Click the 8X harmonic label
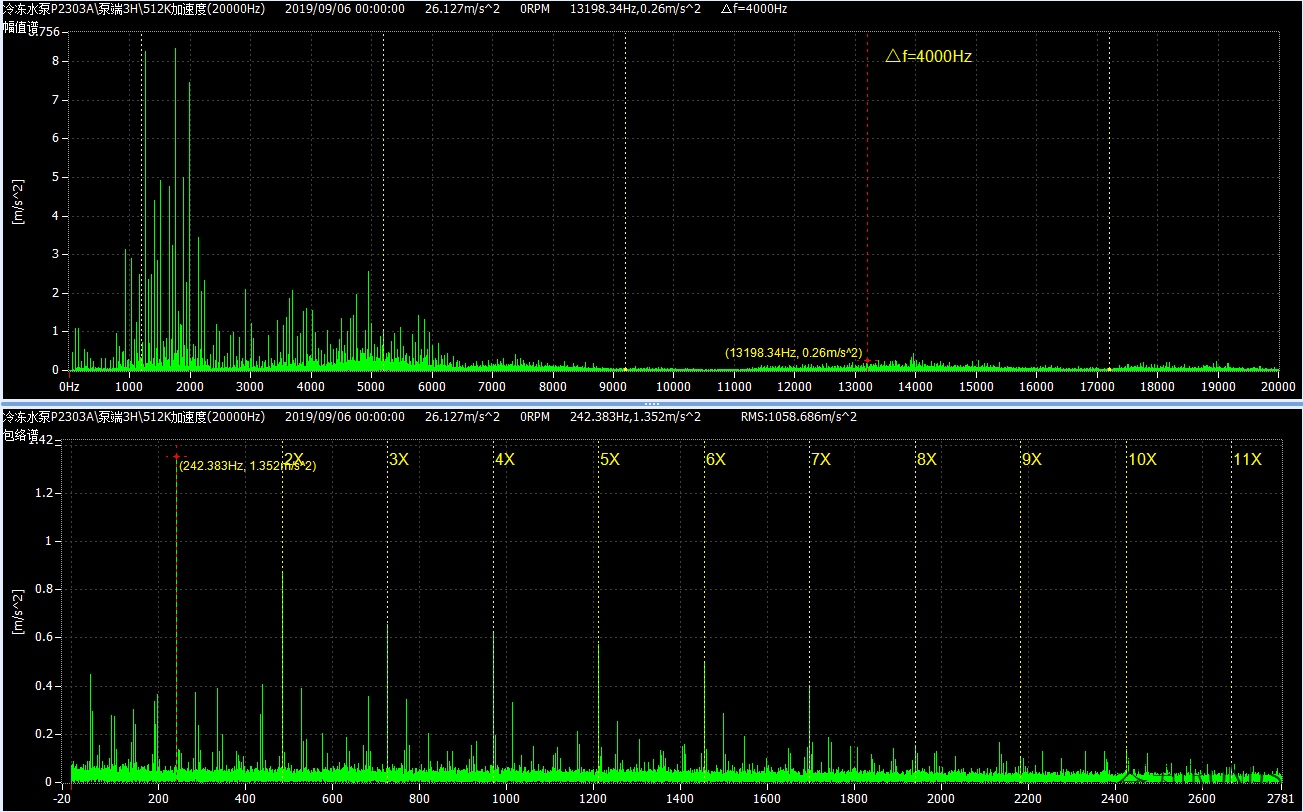 (927, 460)
